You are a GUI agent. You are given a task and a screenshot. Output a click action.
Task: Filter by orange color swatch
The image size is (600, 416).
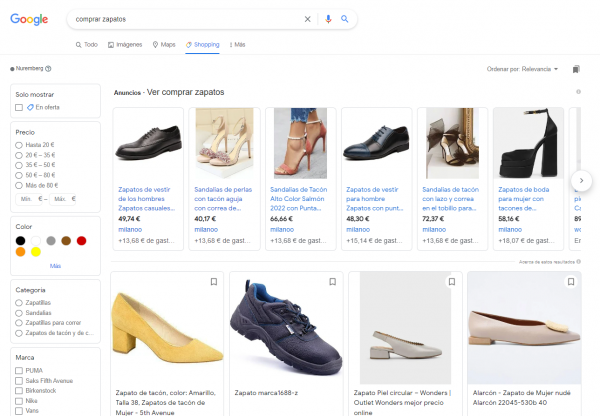point(21,252)
